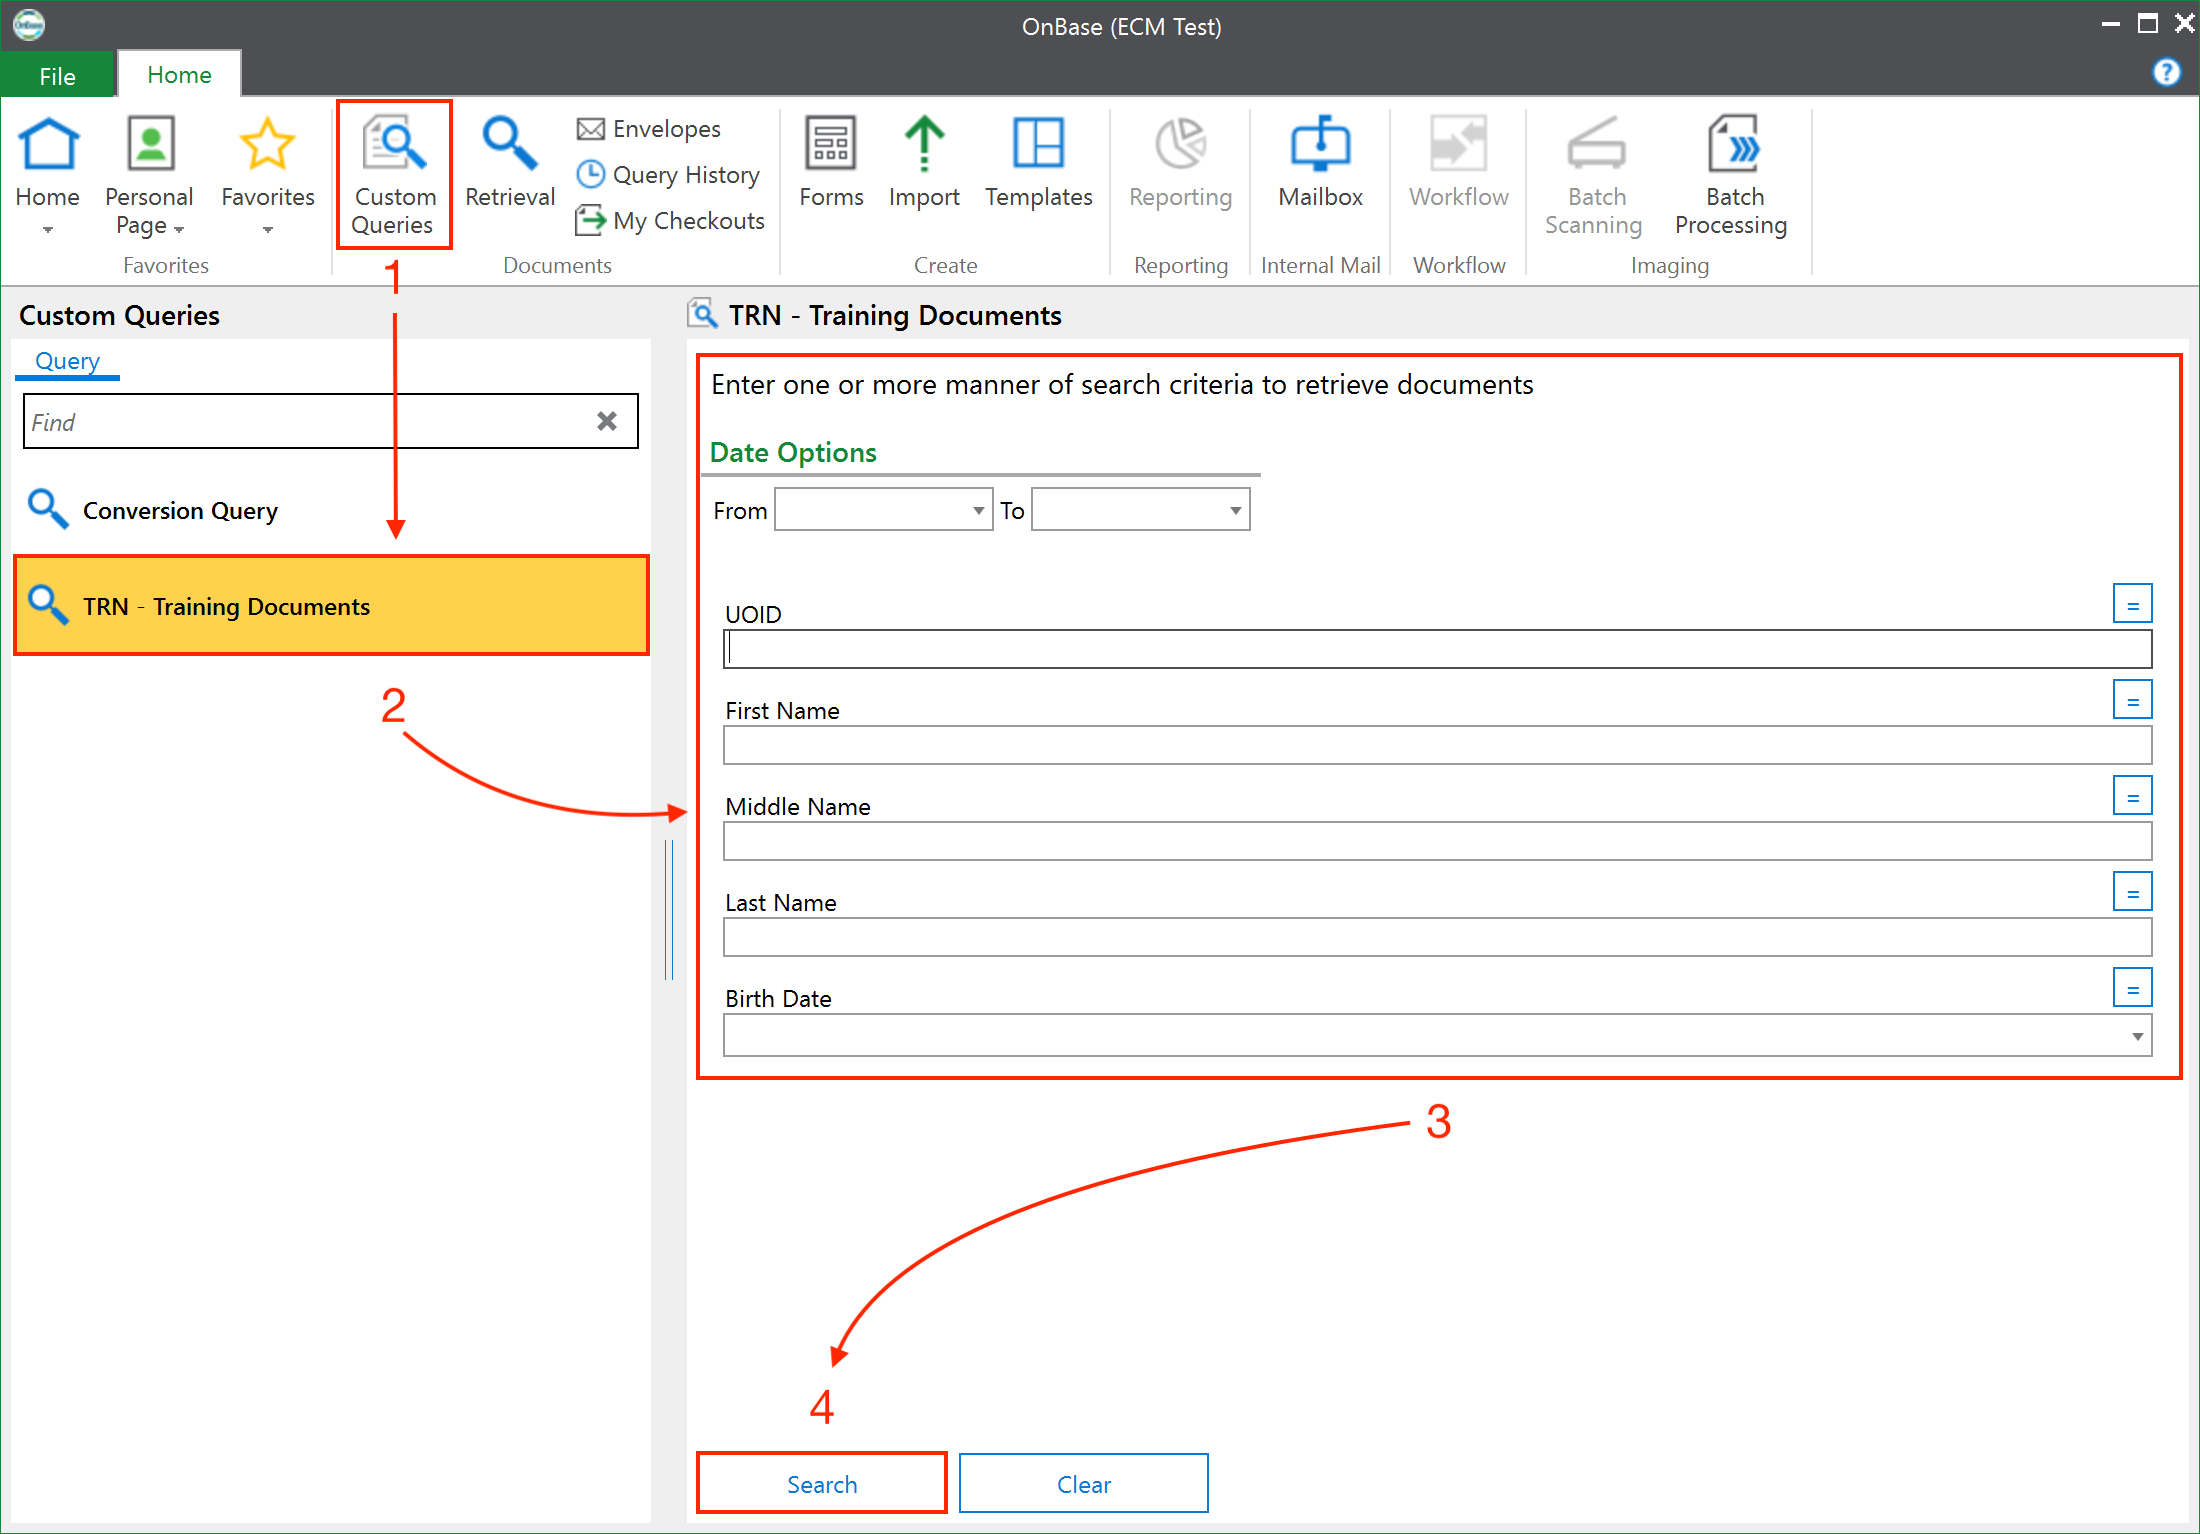Screen dimensions: 2200x1534
Task: Open Custom Queries
Action: [394, 175]
